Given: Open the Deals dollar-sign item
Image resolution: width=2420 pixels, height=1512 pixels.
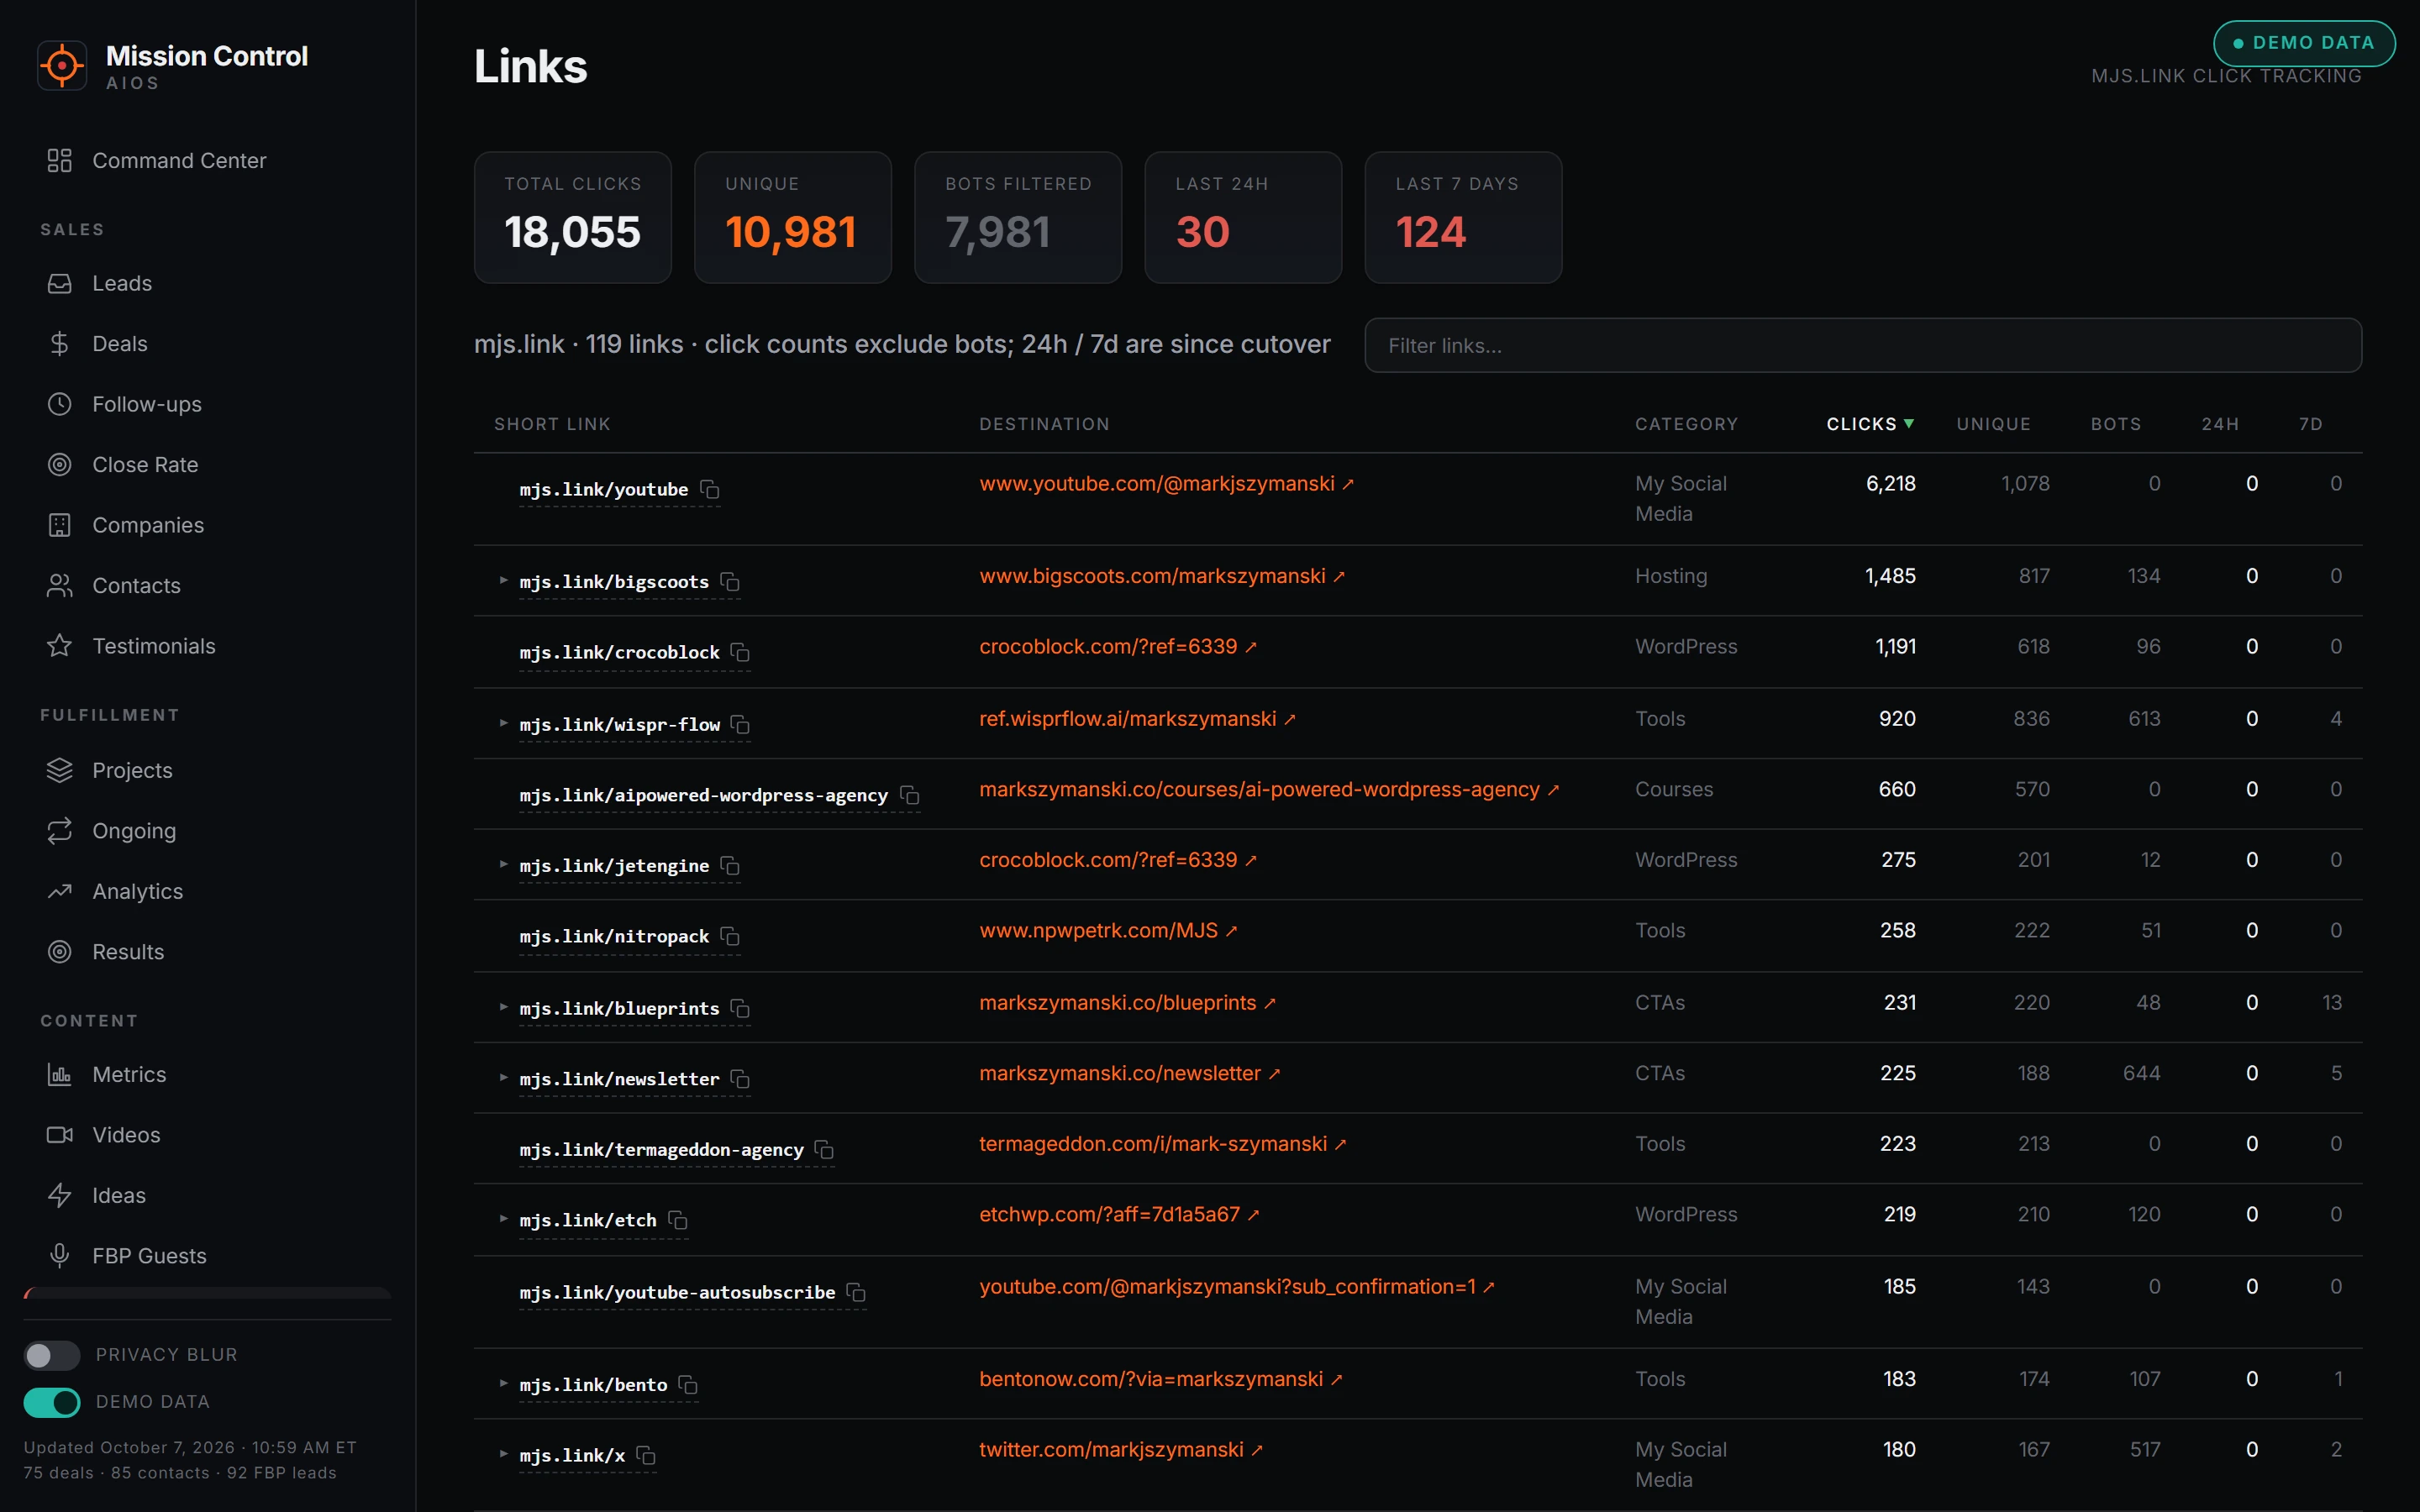Looking at the screenshot, I should click(x=207, y=344).
